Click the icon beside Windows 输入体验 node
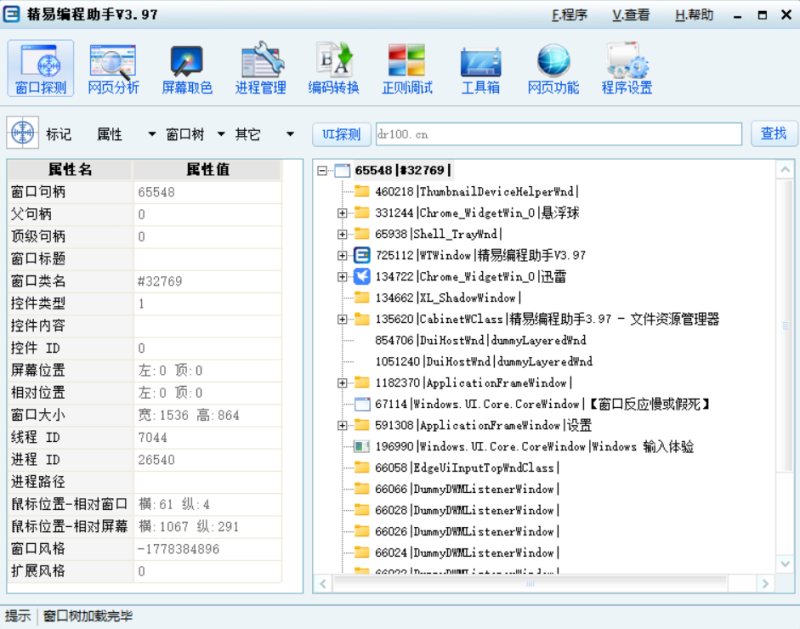This screenshot has height=629, width=800. tap(362, 447)
